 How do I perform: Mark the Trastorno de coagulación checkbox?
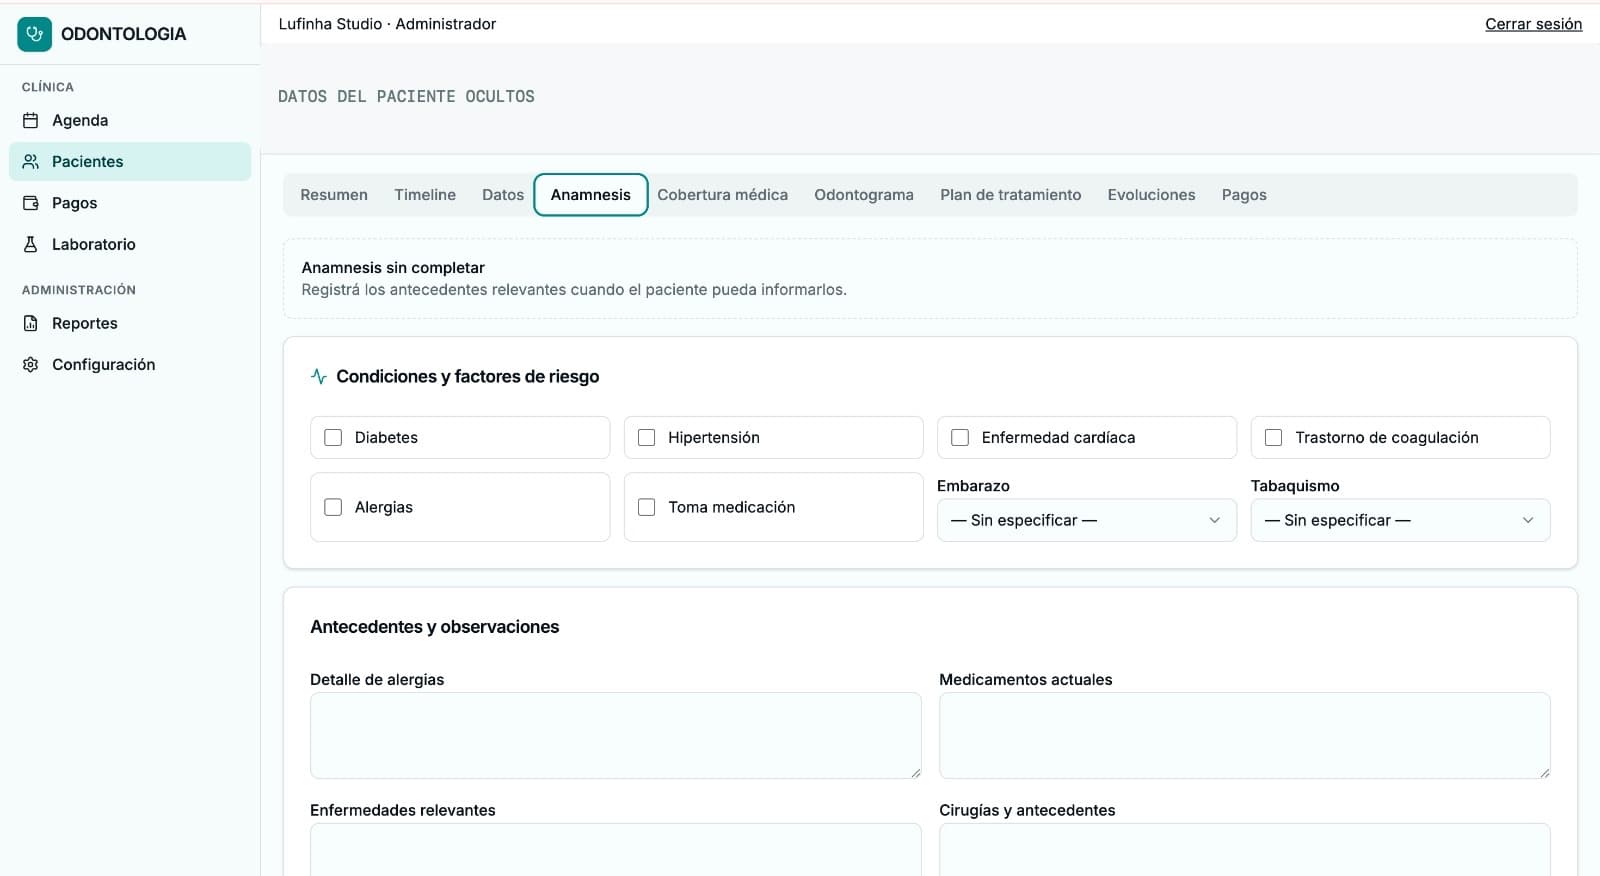(x=1274, y=438)
